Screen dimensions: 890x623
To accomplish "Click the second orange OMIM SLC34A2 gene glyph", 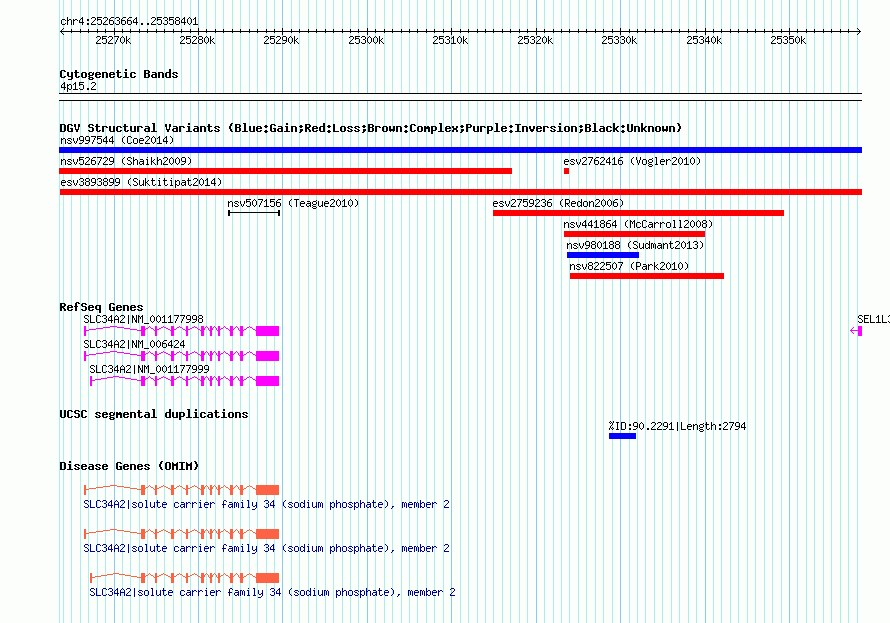I will click(x=182, y=534).
